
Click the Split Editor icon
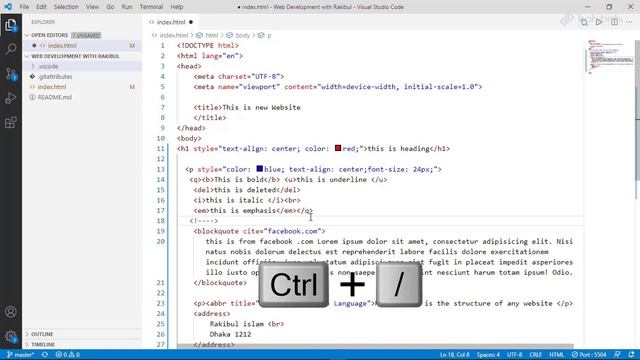click(614, 22)
